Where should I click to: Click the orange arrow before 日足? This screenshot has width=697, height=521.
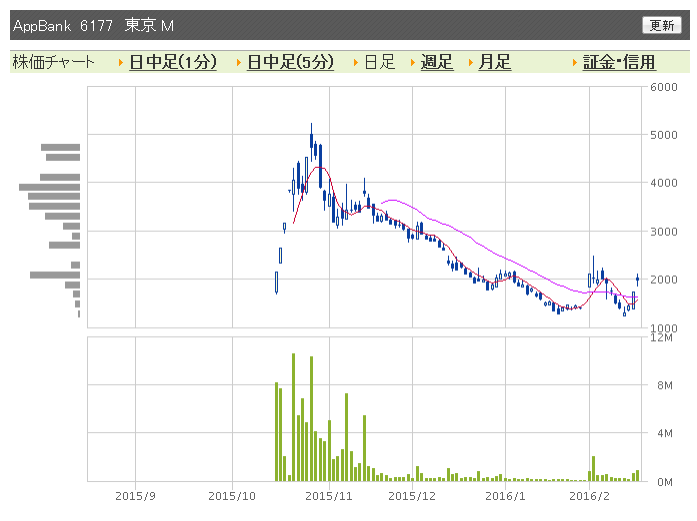click(356, 63)
